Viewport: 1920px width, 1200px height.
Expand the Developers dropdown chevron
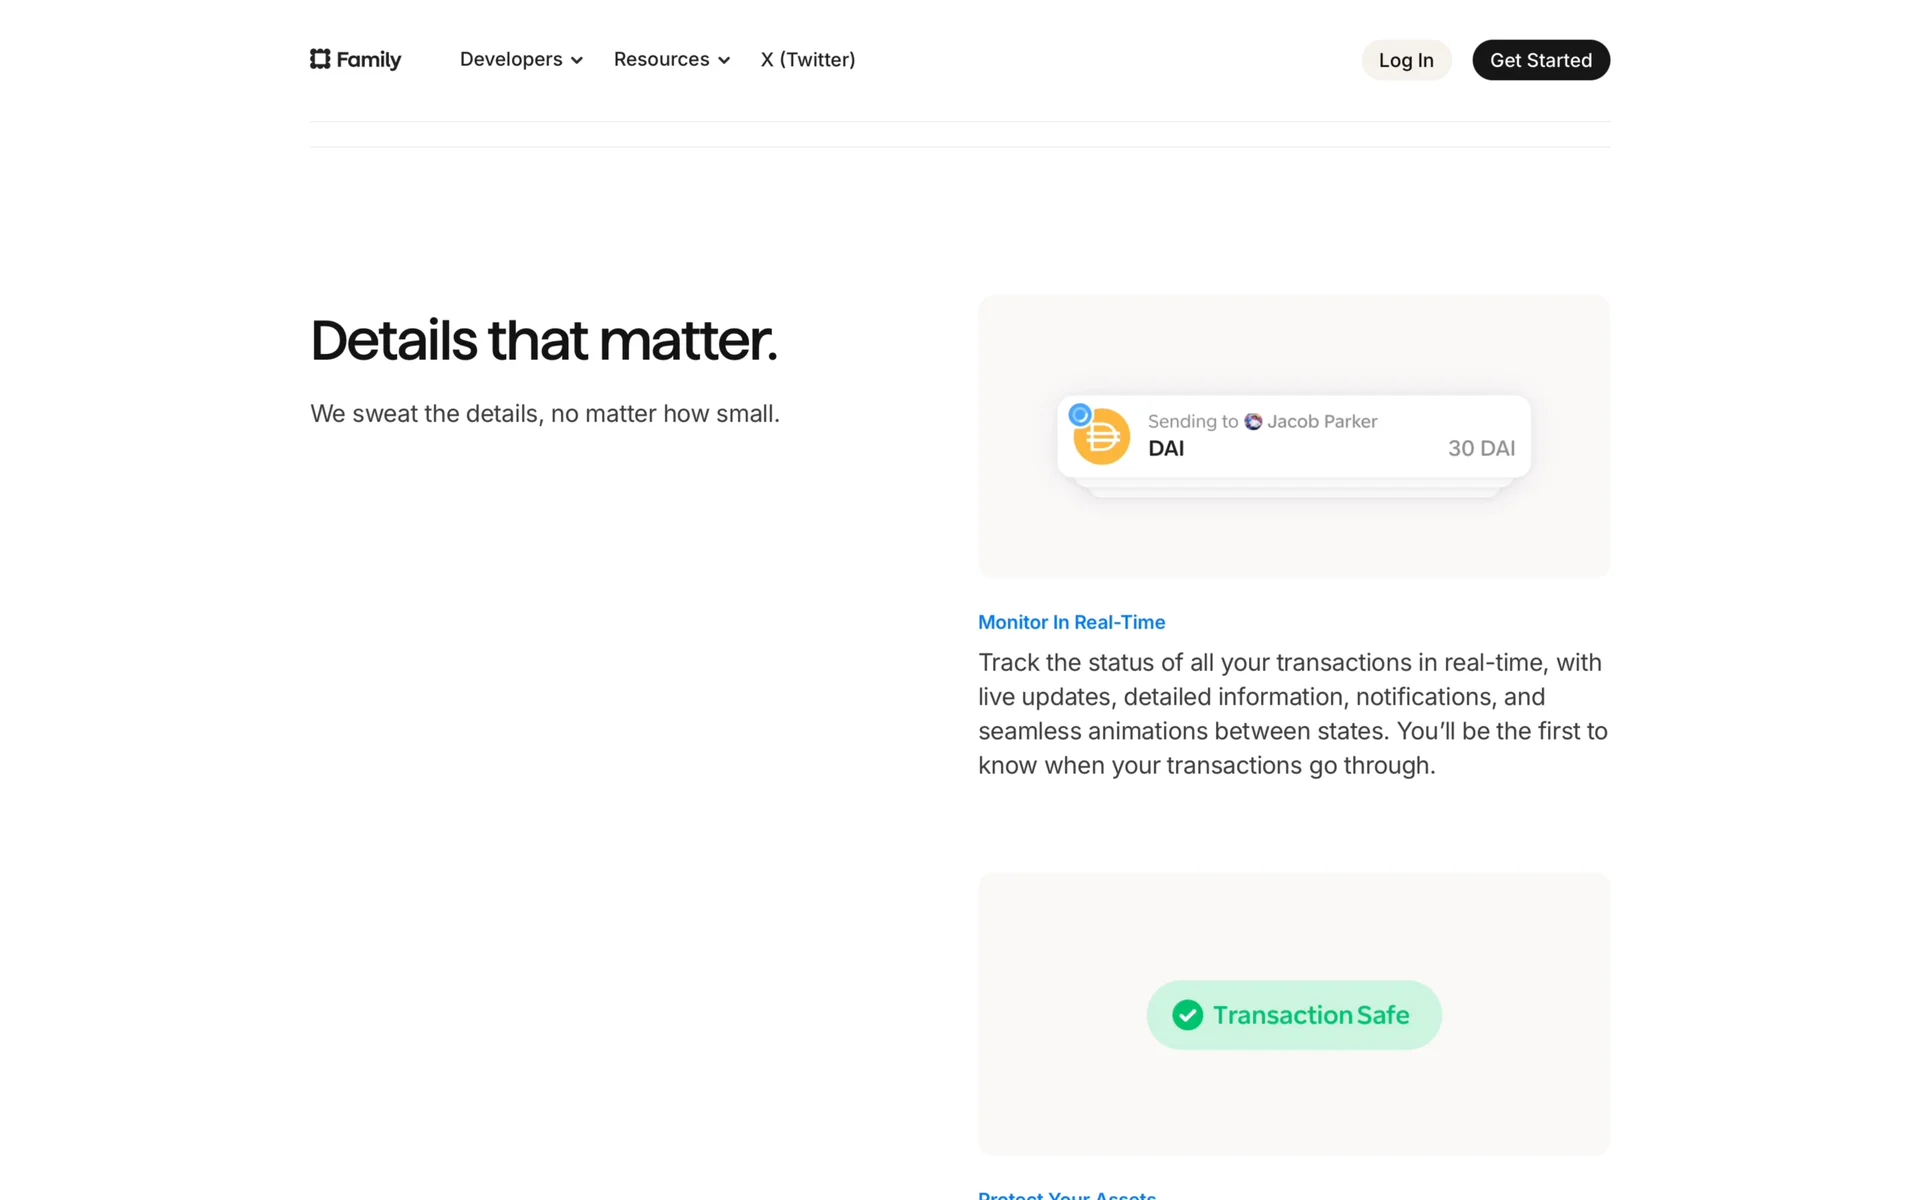[577, 61]
